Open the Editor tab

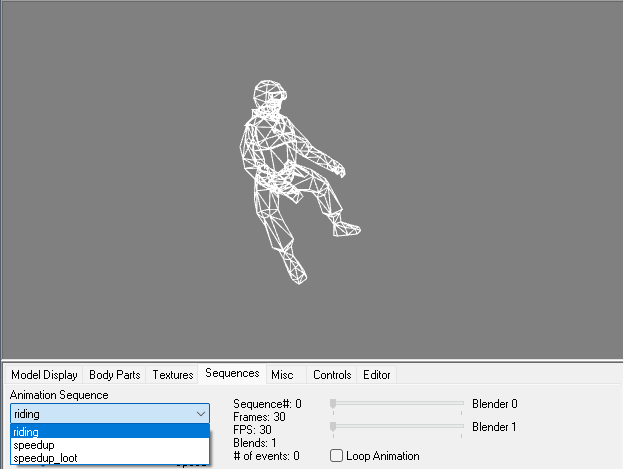coord(377,375)
